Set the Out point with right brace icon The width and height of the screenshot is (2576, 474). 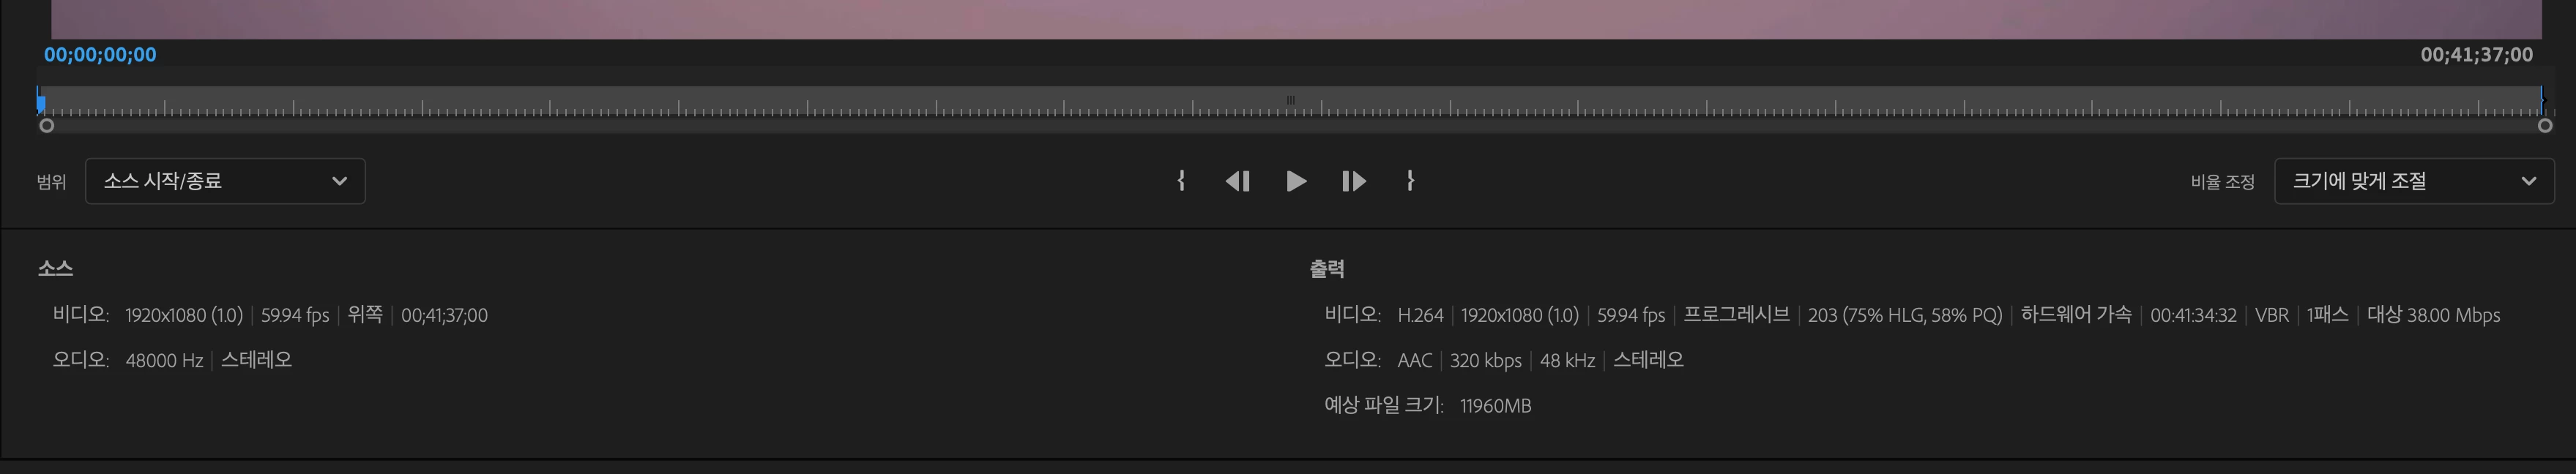1410,181
